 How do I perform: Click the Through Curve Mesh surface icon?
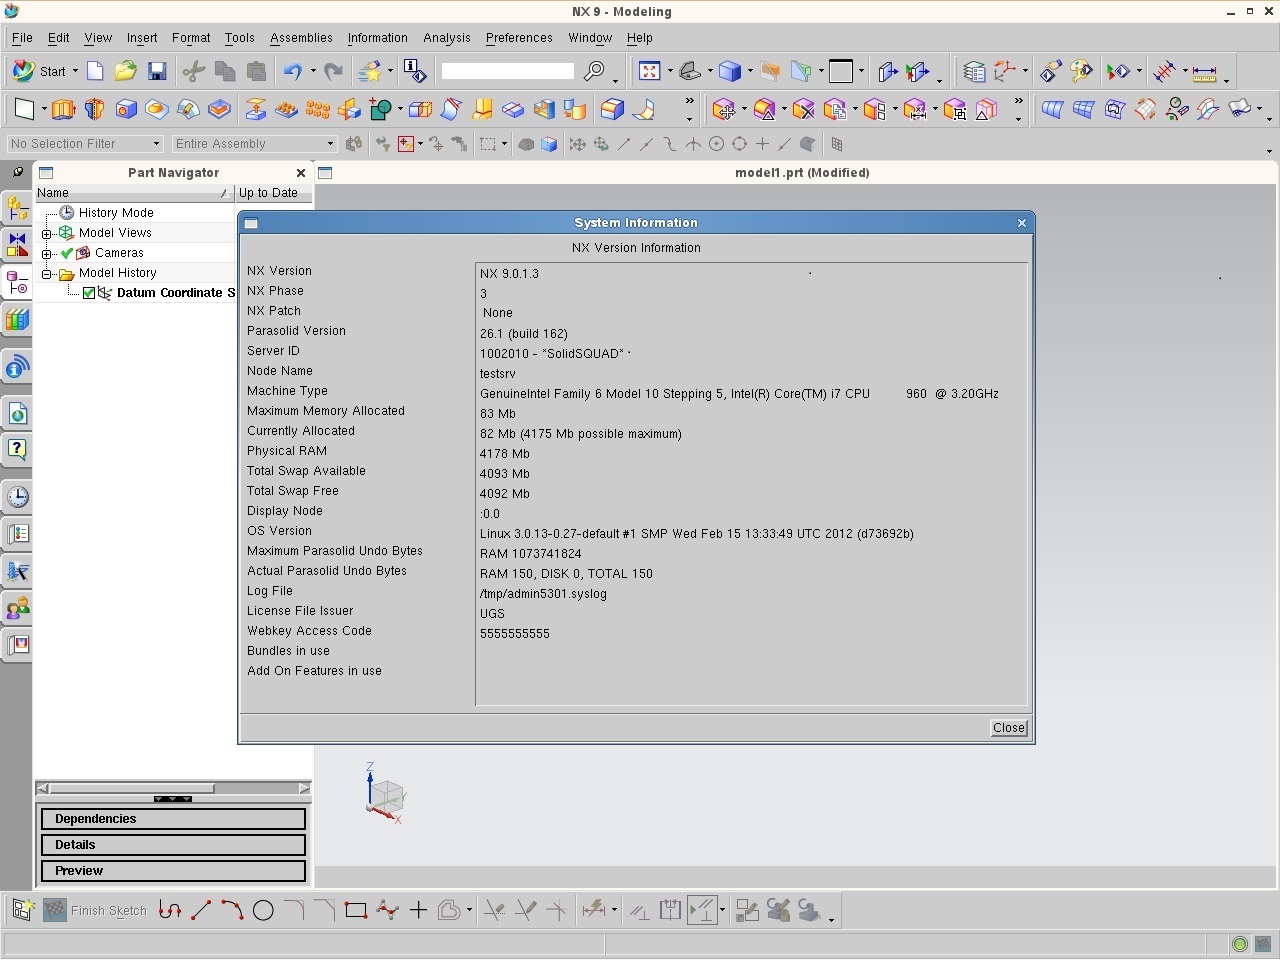[1083, 109]
